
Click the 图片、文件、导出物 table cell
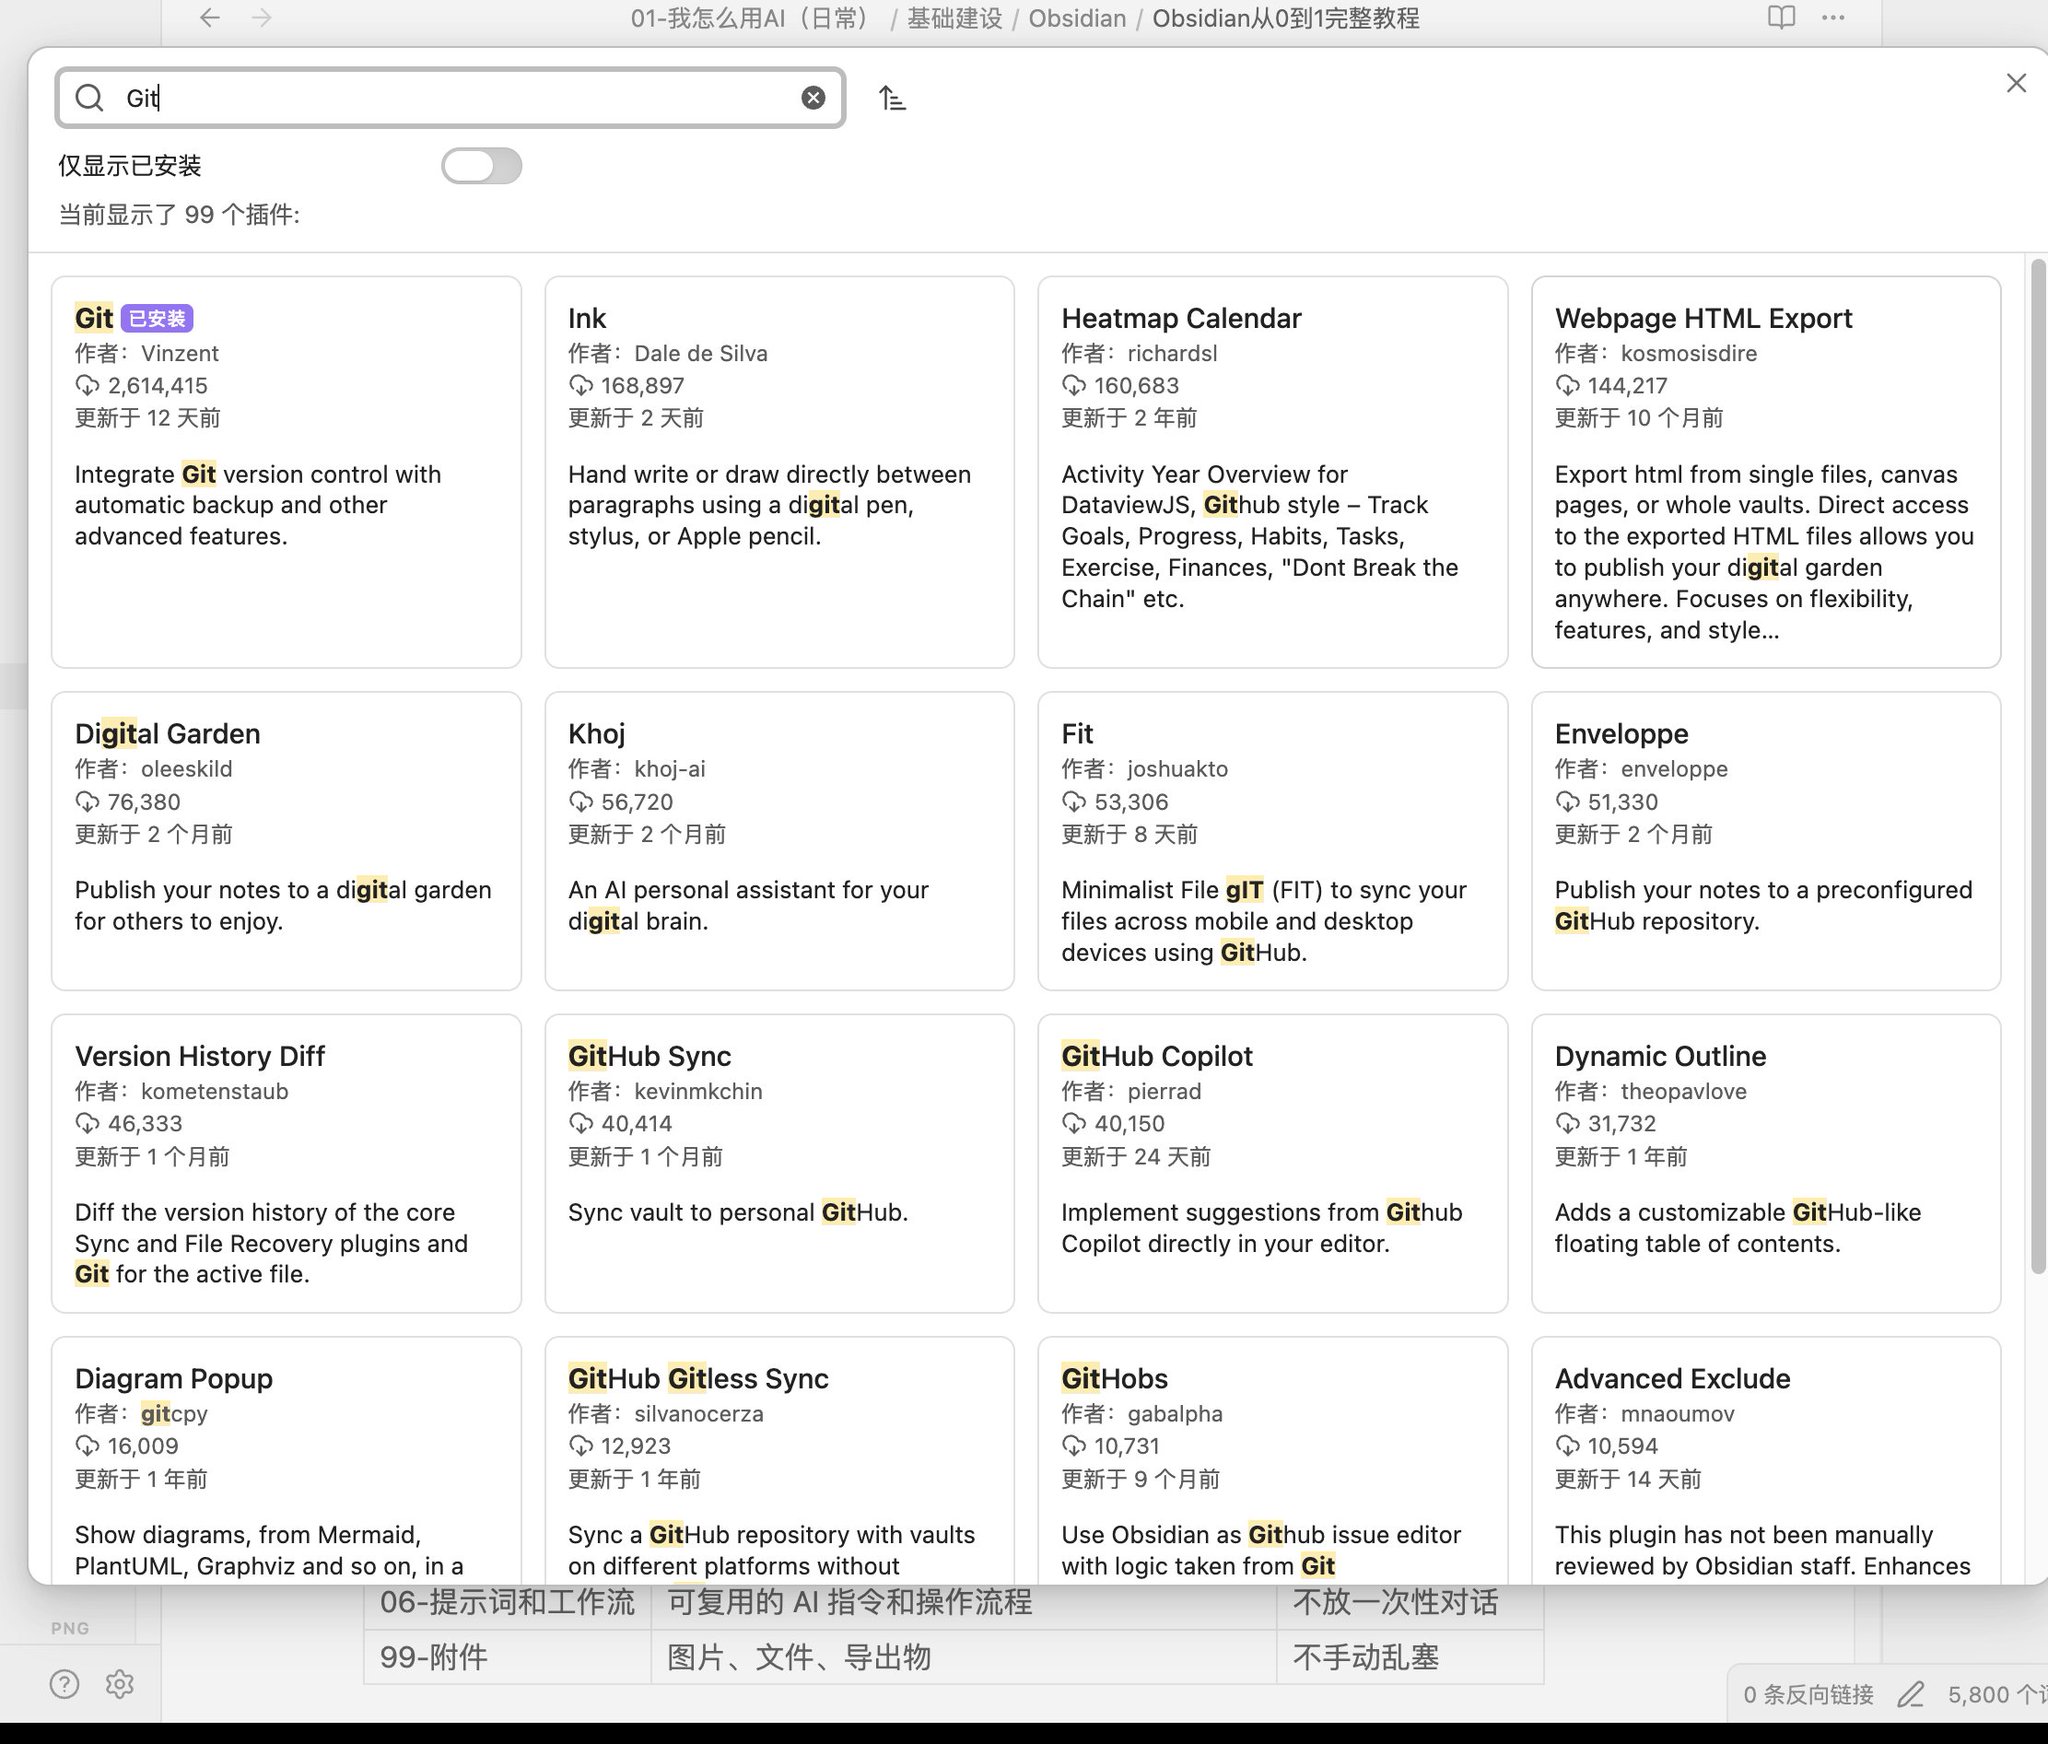(x=964, y=1657)
